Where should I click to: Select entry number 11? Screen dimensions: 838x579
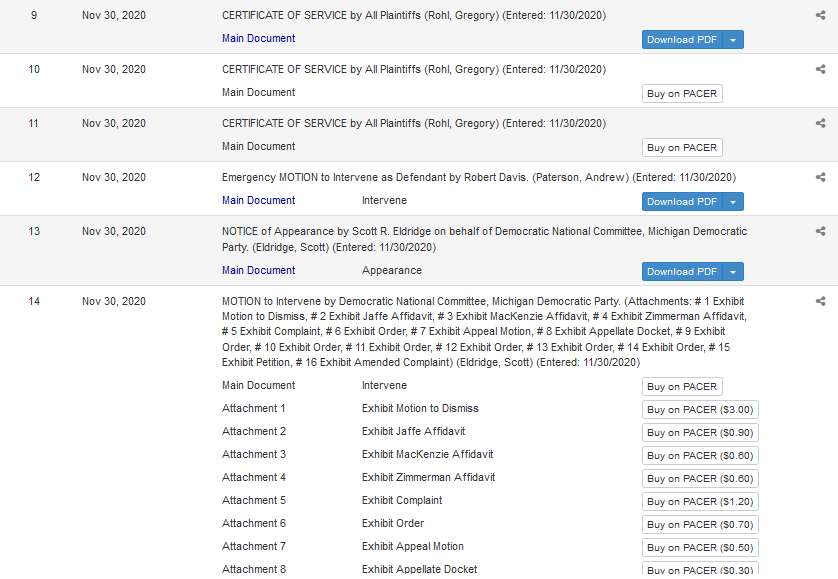tap(34, 123)
